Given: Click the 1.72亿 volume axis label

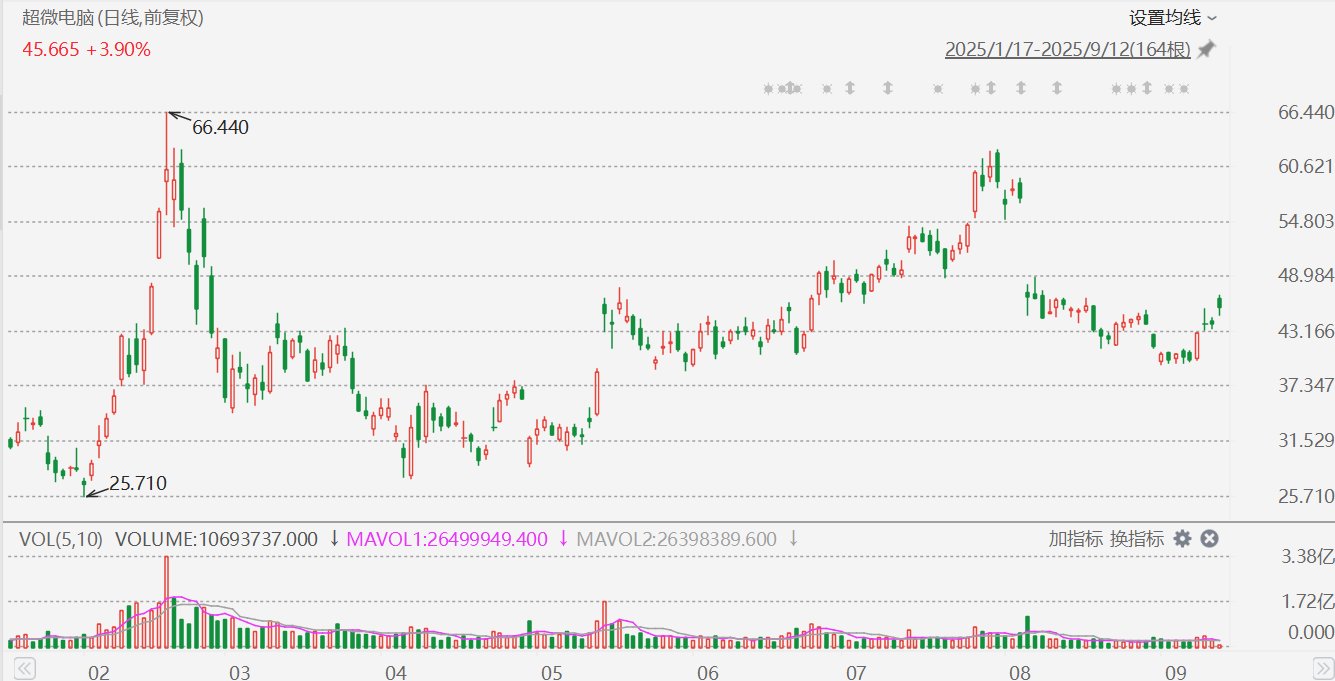Looking at the screenshot, I should click(x=1308, y=602).
